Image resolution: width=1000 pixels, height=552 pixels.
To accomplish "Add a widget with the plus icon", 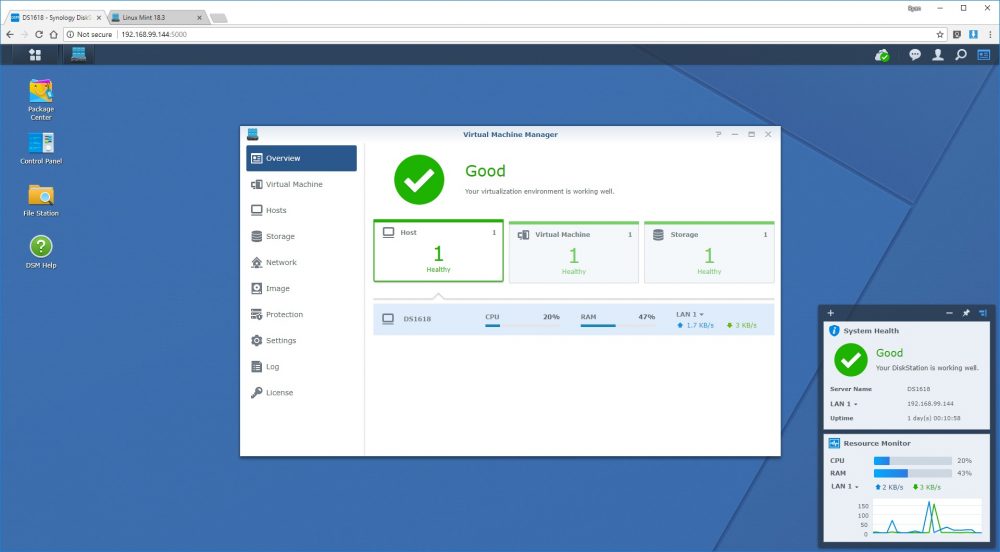I will point(830,313).
